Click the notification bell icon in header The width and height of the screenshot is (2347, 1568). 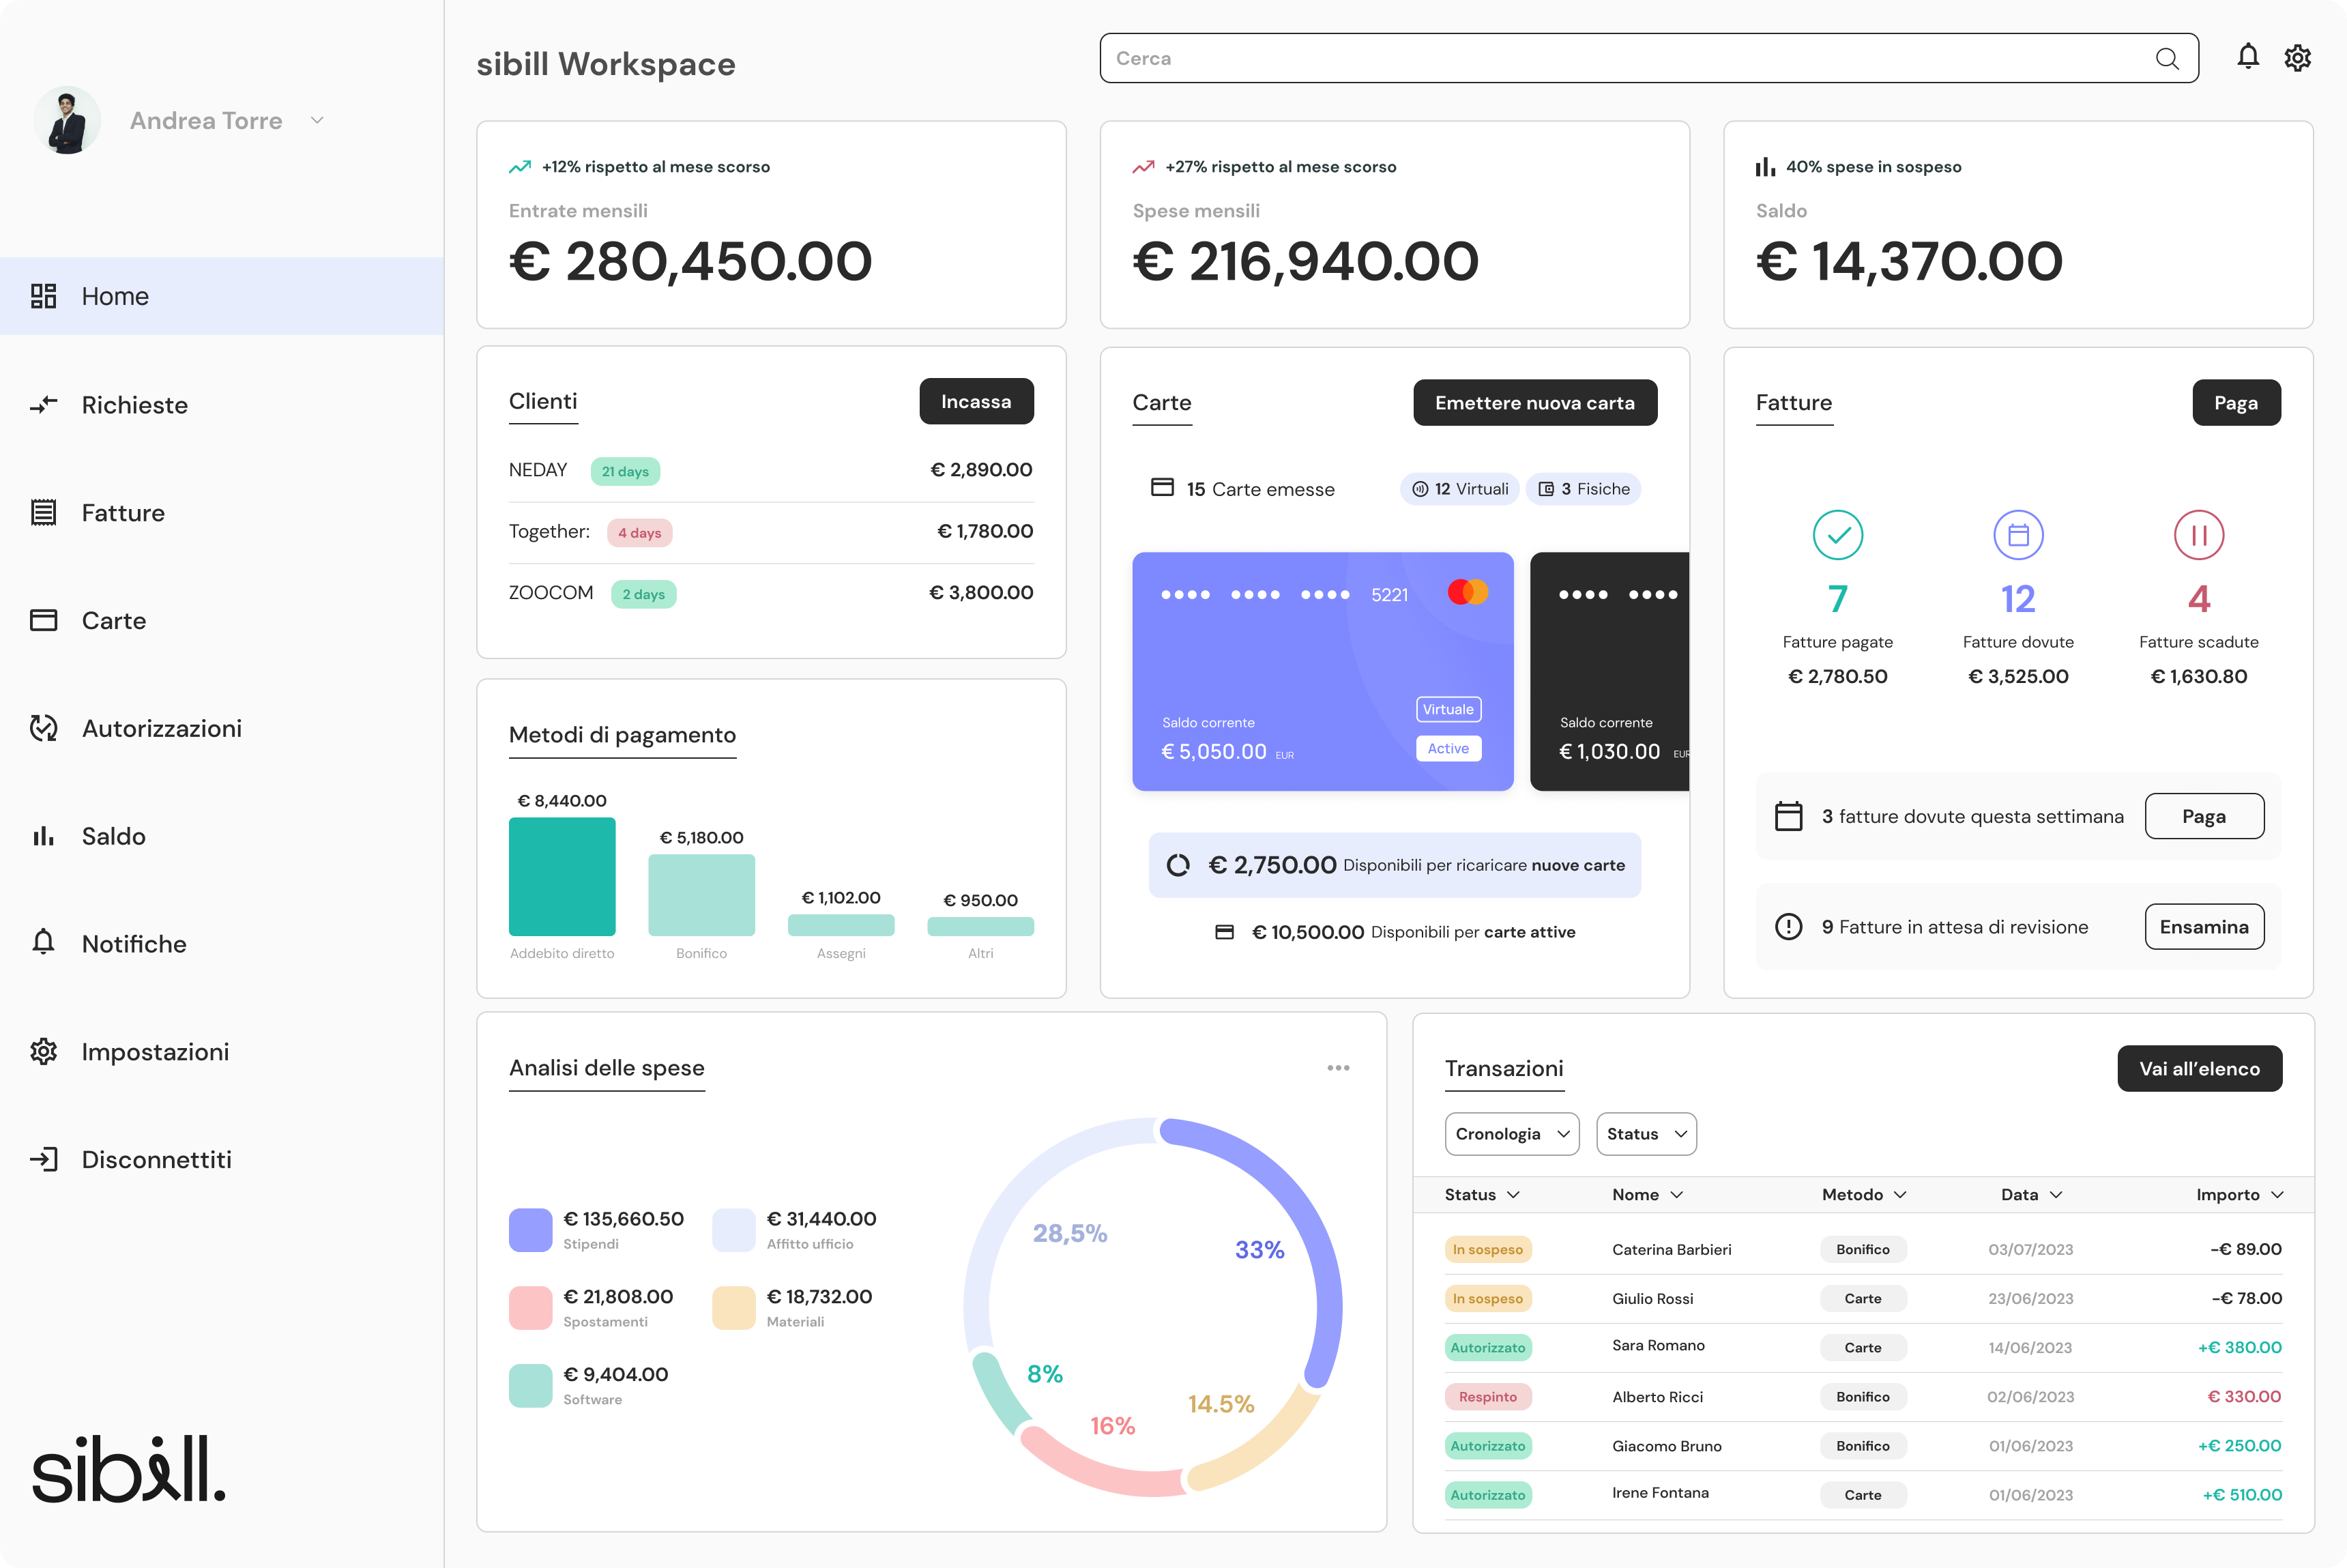click(x=2247, y=57)
